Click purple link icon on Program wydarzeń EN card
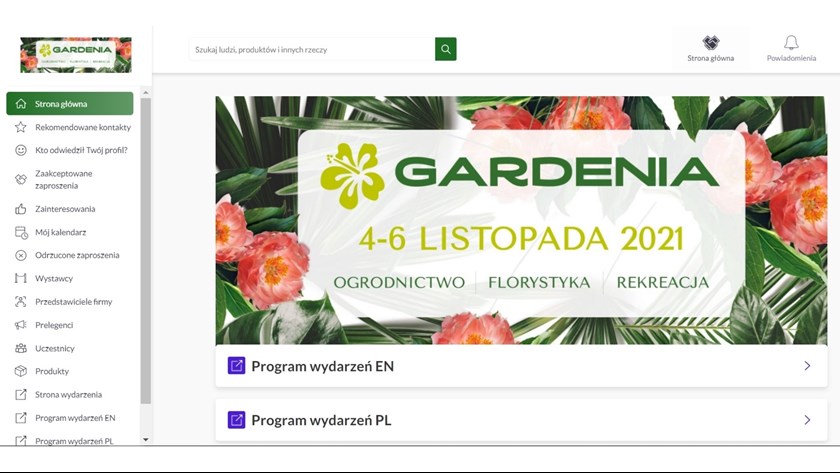The width and height of the screenshot is (840, 473). (x=236, y=366)
